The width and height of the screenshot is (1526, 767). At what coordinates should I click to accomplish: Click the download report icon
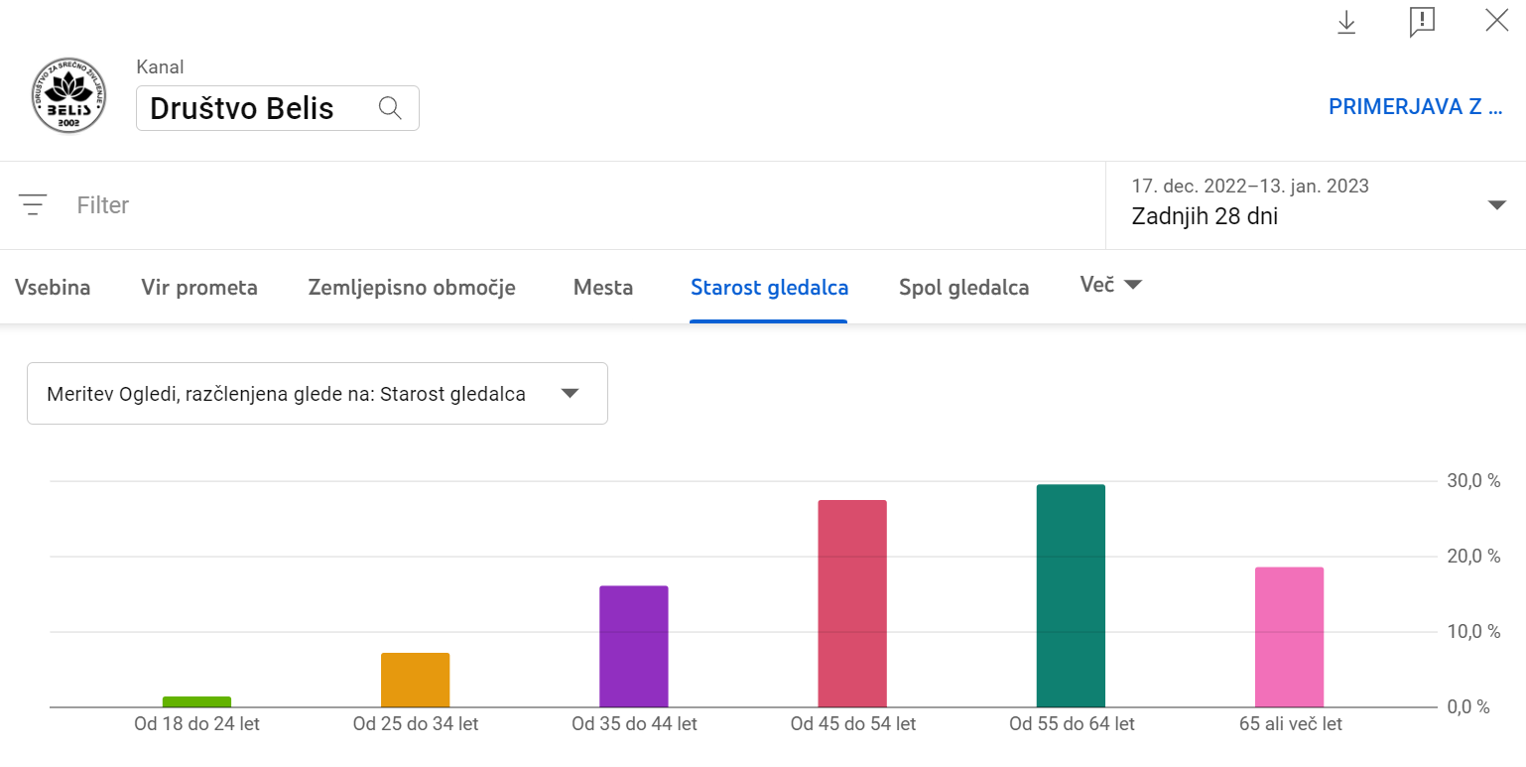click(1347, 21)
